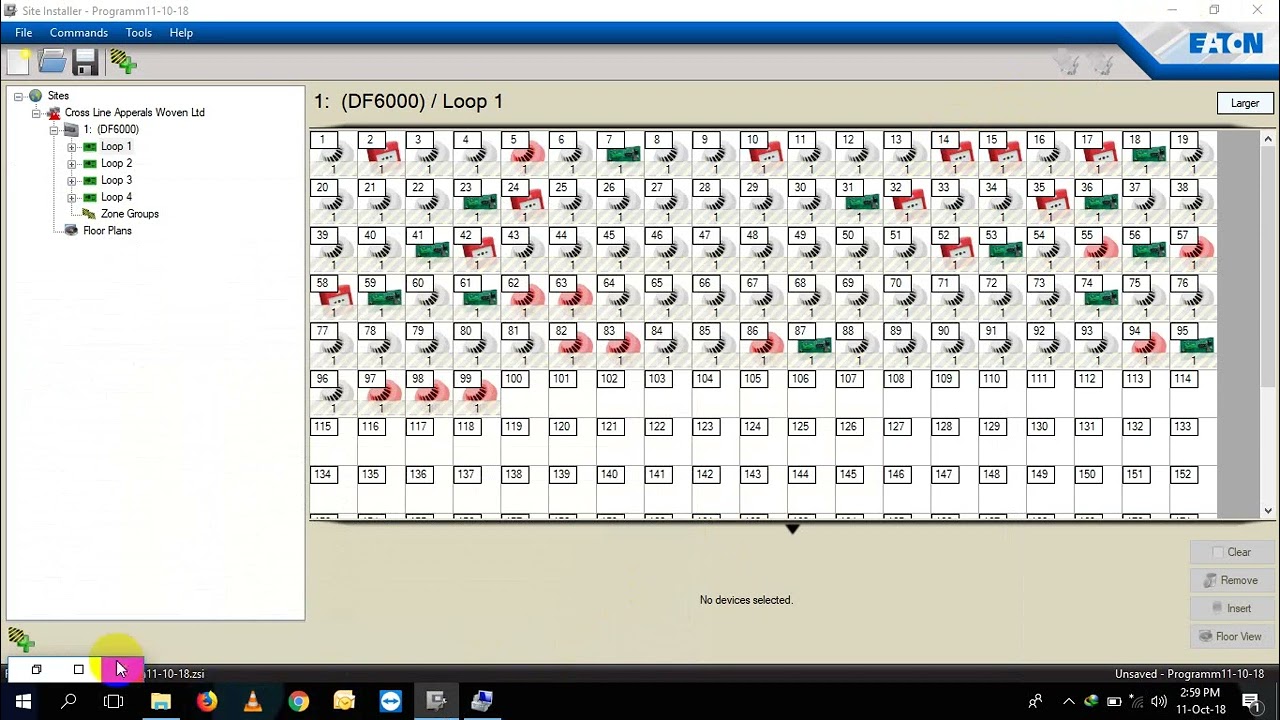This screenshot has height=720, width=1280.
Task: Select call point device at address 32
Action: coord(909,203)
